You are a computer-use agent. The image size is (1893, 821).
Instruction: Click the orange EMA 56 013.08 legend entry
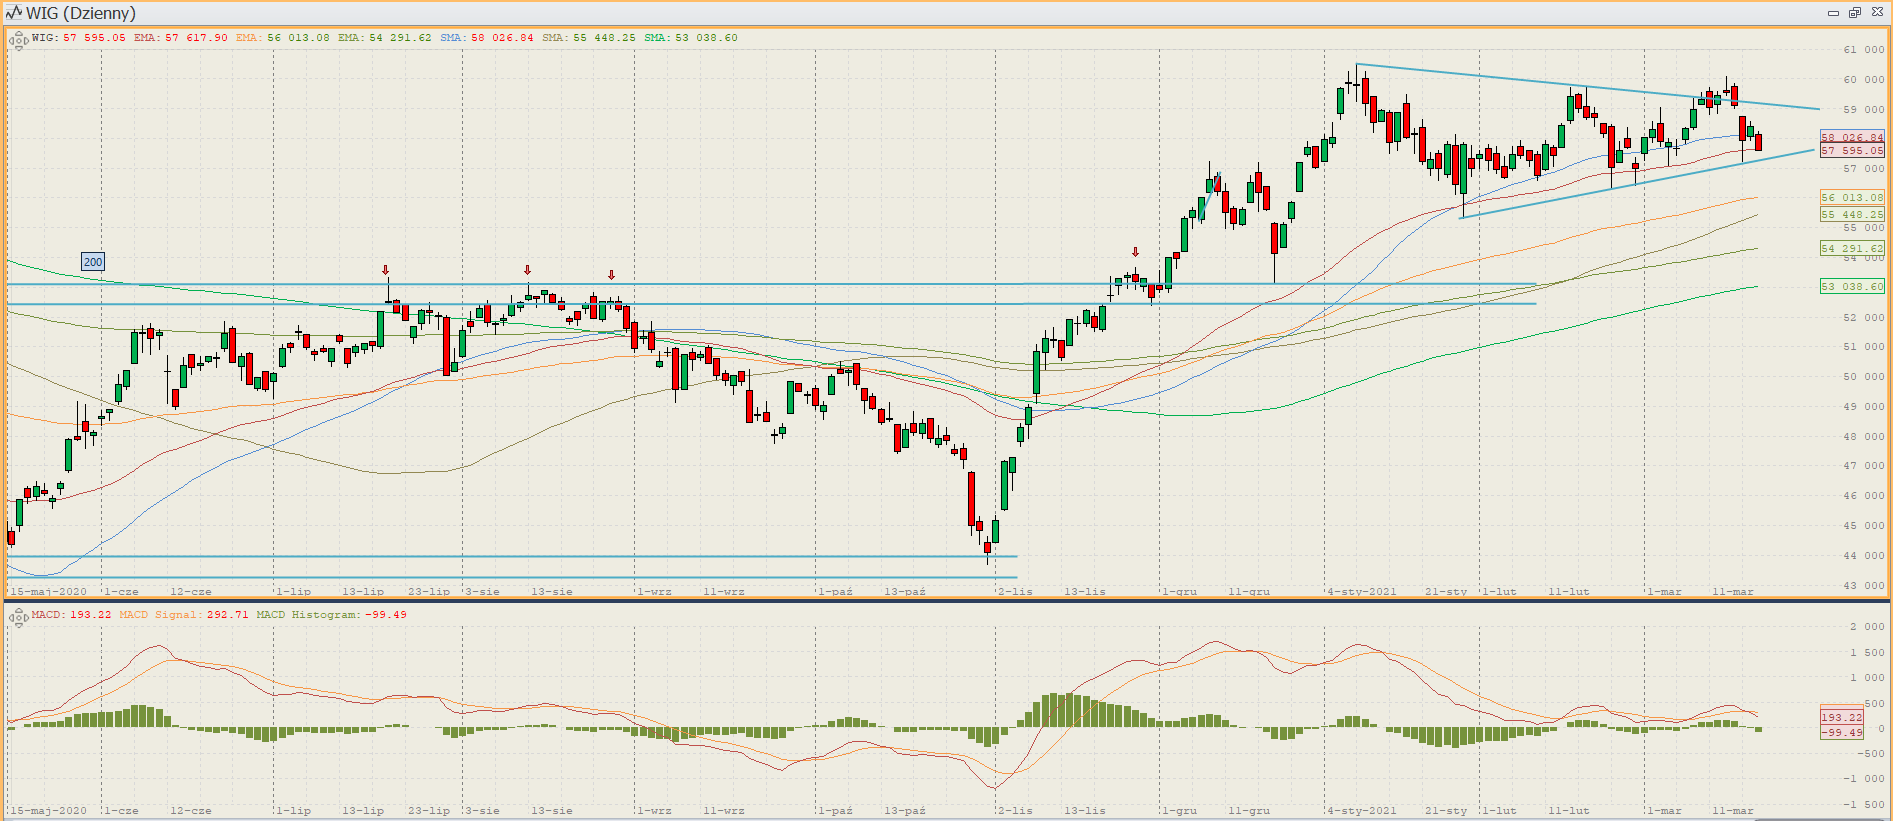[x=283, y=38]
